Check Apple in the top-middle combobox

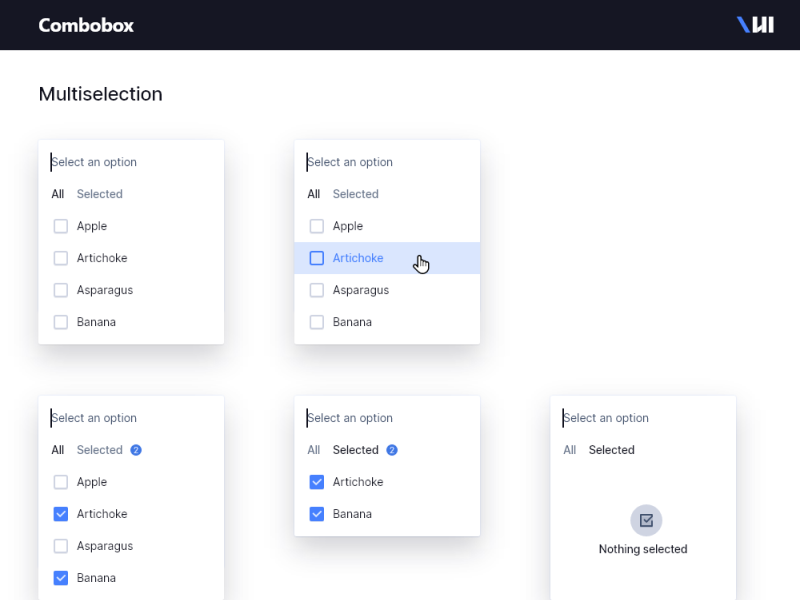point(317,226)
